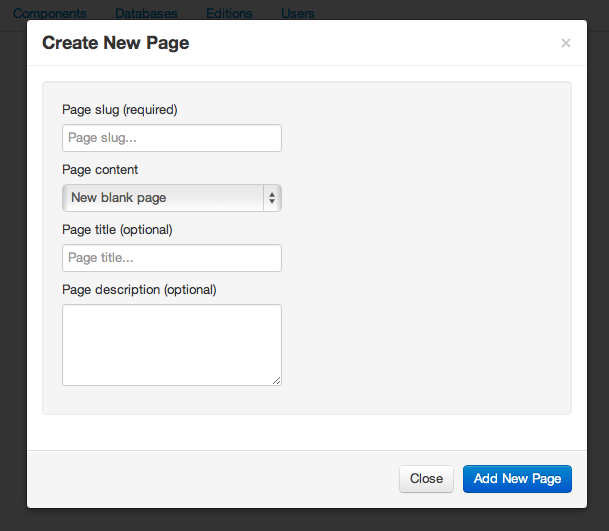The width and height of the screenshot is (609, 531).
Task: Click the dark backdrop below the dialog
Action: tap(304, 520)
